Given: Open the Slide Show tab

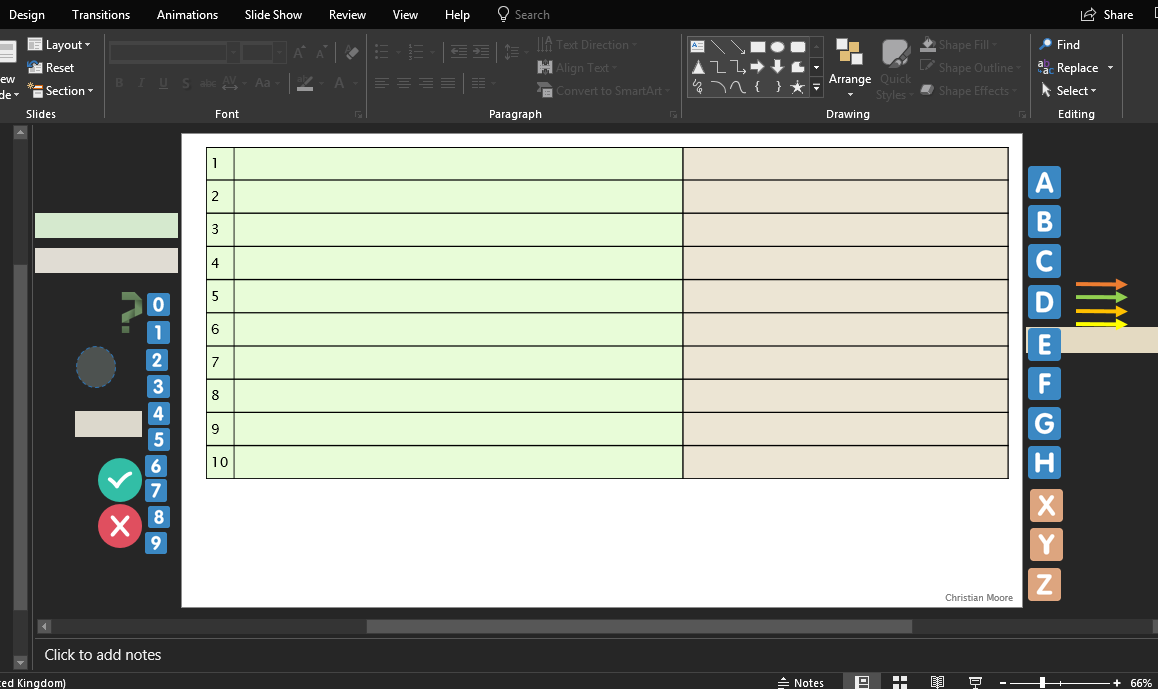Looking at the screenshot, I should point(273,15).
